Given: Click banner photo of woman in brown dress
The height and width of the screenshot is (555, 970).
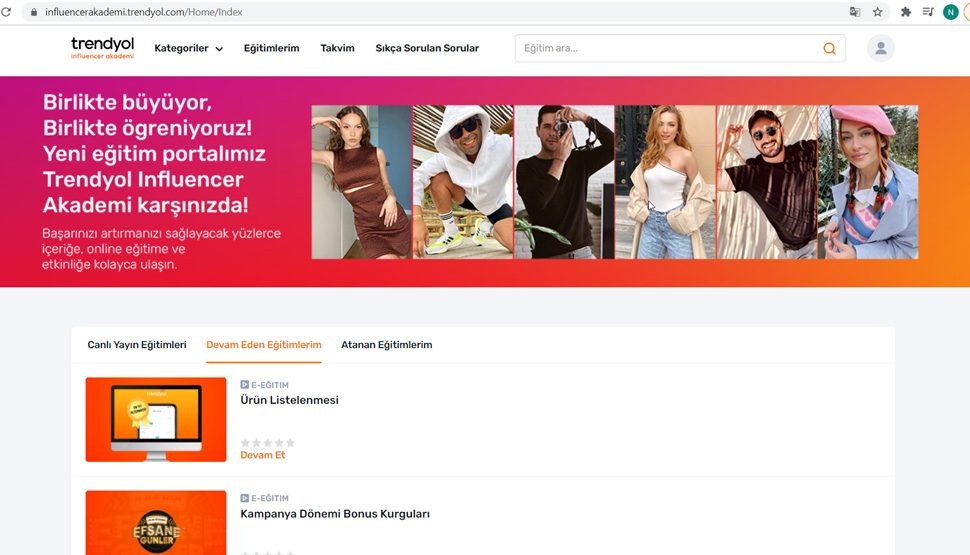Looking at the screenshot, I should point(361,182).
